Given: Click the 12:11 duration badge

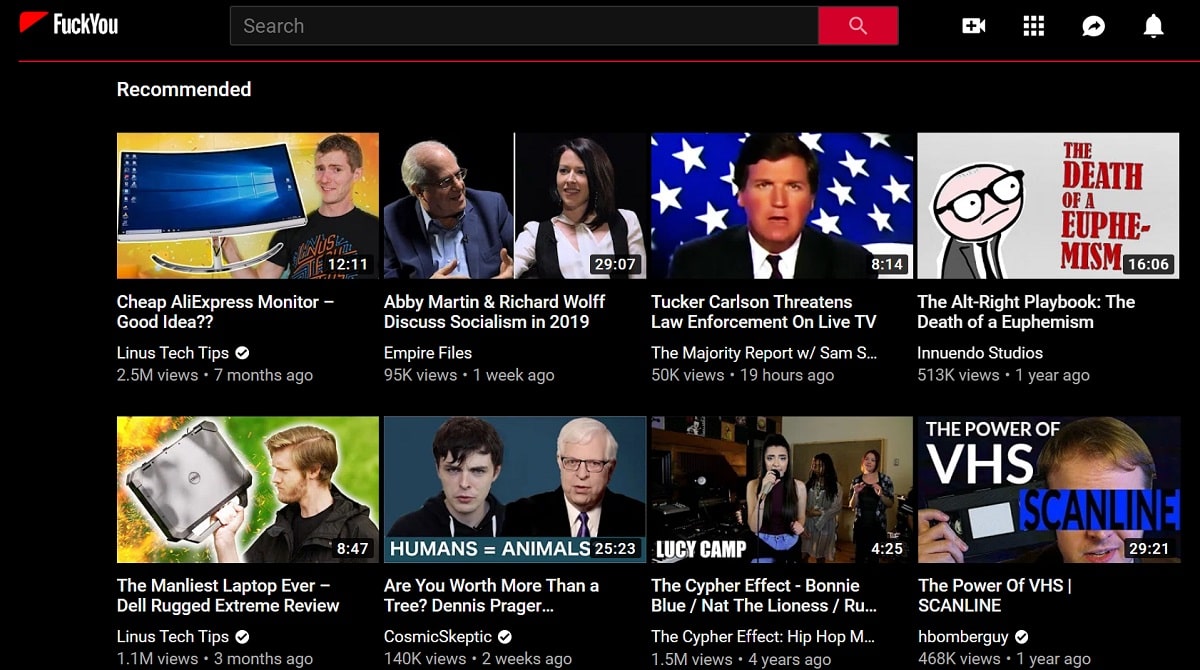Looking at the screenshot, I should tap(348, 264).
